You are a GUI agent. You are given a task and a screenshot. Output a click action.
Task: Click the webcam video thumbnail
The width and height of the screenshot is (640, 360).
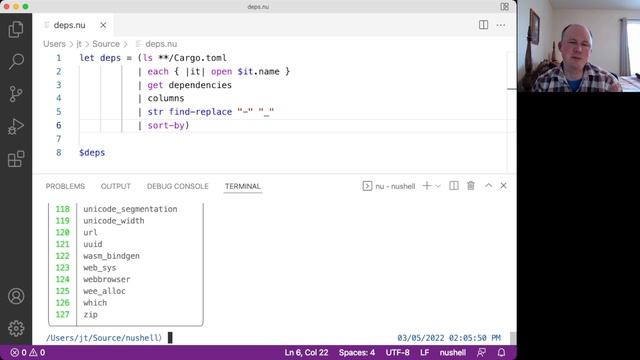tap(578, 46)
